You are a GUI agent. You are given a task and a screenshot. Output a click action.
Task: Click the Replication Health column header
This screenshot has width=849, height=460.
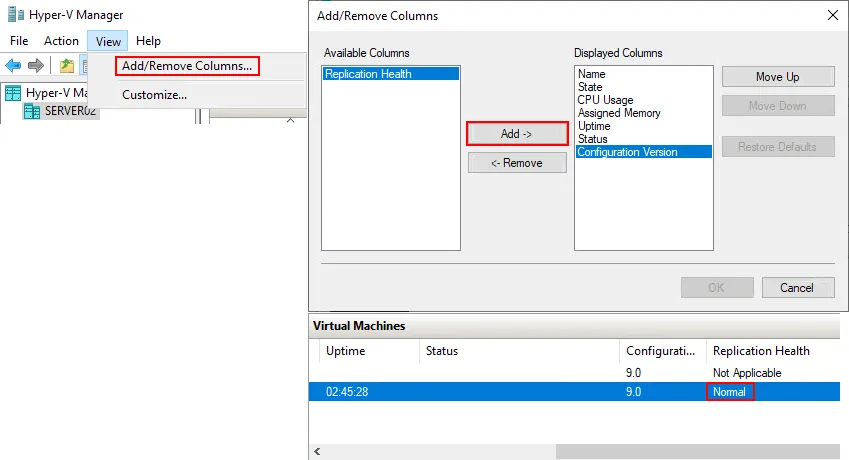[761, 351]
